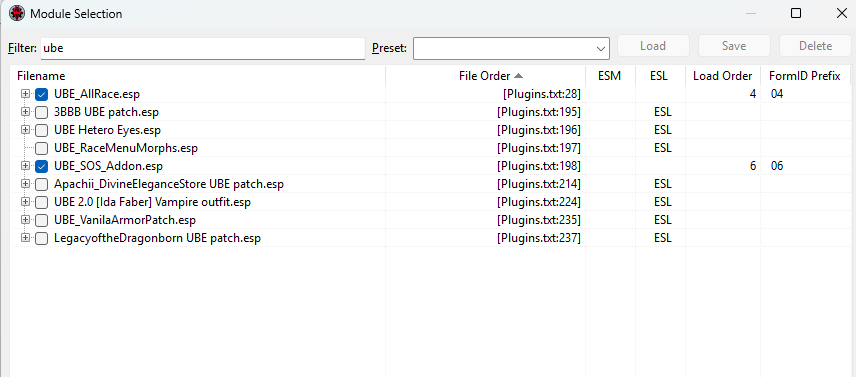The width and height of the screenshot is (856, 377).
Task: Click the xEdit app icon in title bar
Action: 16,13
